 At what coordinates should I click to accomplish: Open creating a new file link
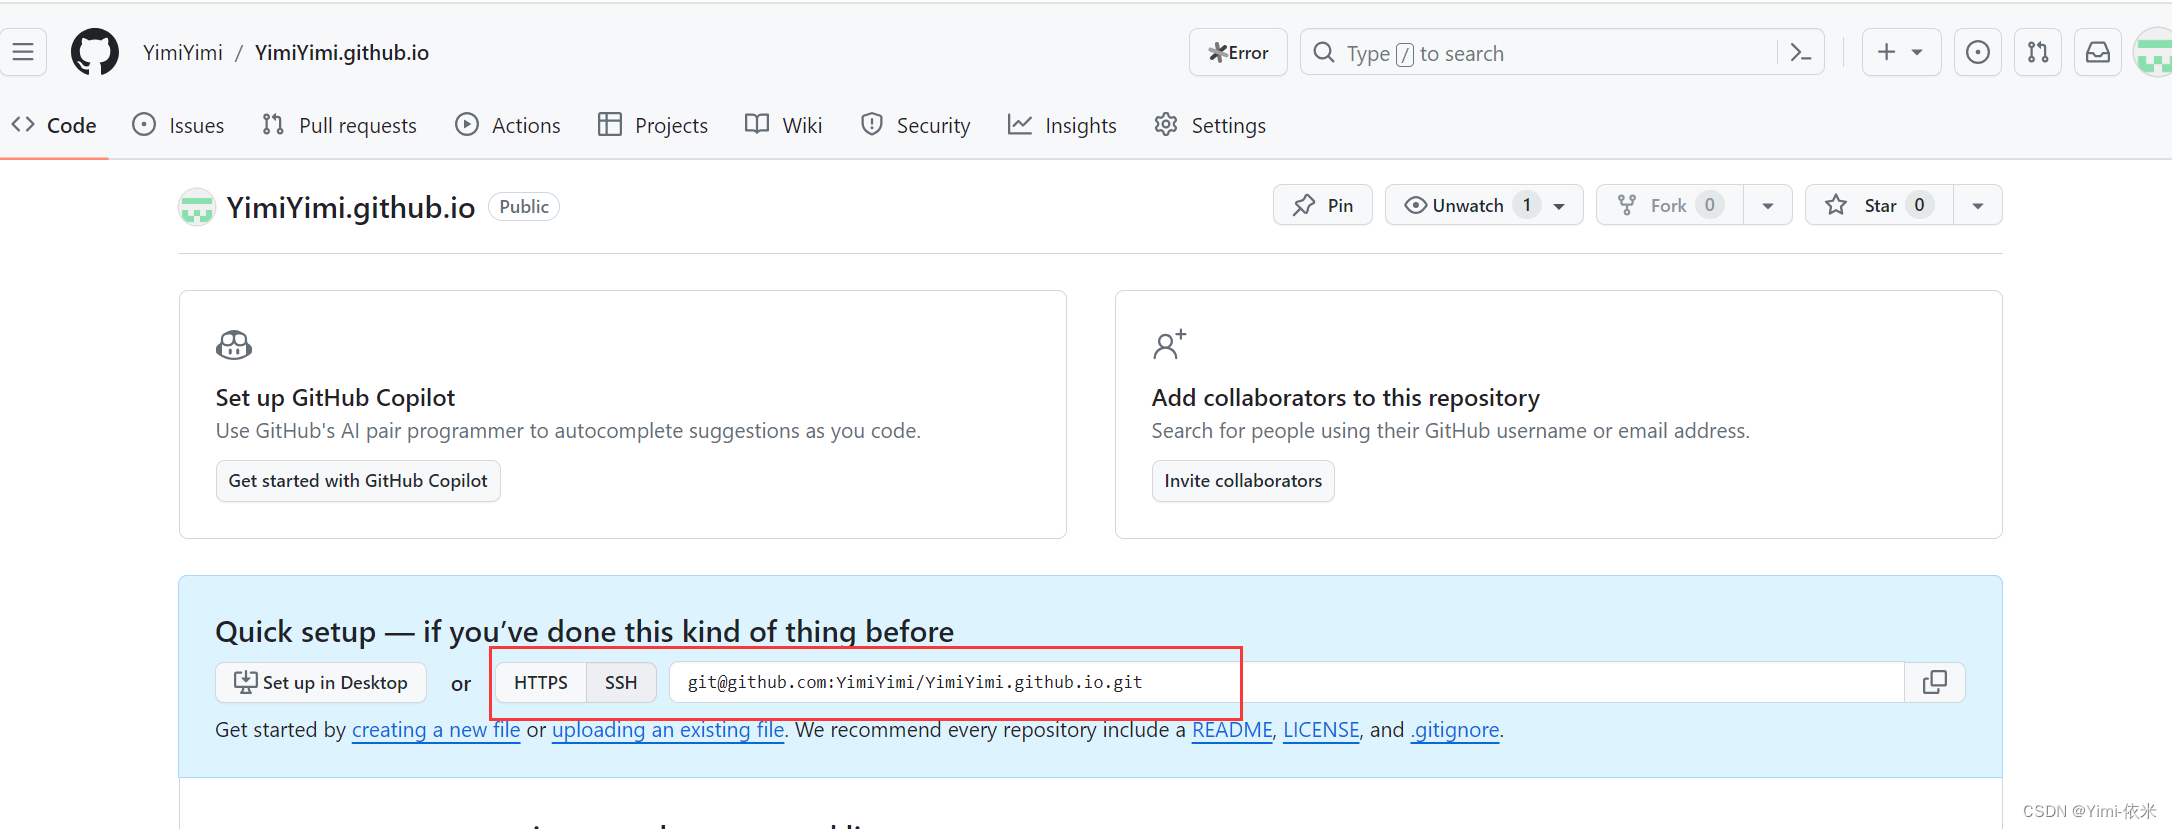coord(436,730)
